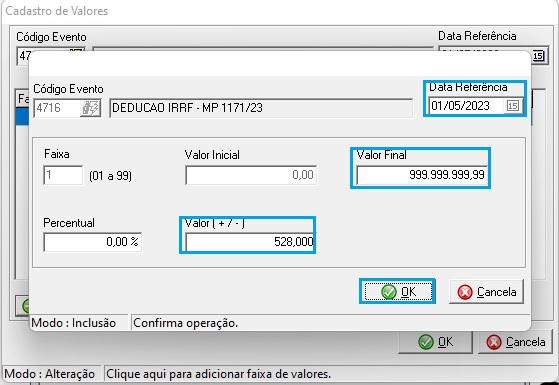Viewport: 559px width, 385px height.
Task: Click the background Código Evento field starting with 47
Action: click(25, 56)
